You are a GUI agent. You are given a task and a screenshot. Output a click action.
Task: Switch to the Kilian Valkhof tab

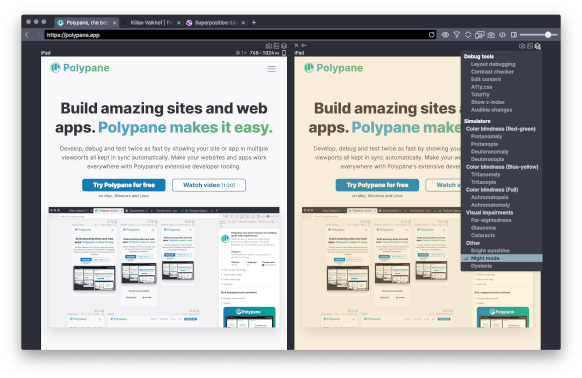coord(151,23)
